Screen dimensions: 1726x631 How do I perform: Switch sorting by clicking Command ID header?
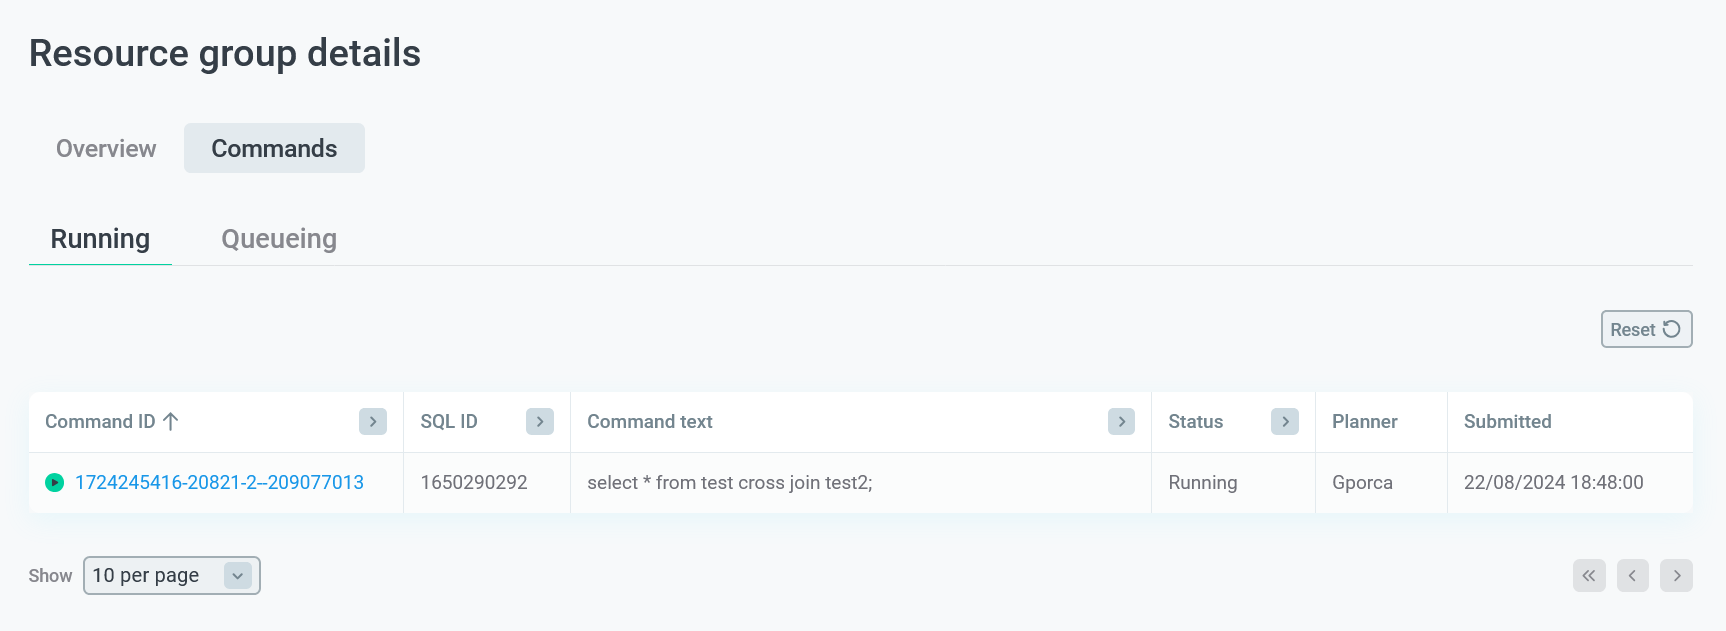pyautogui.click(x=98, y=421)
